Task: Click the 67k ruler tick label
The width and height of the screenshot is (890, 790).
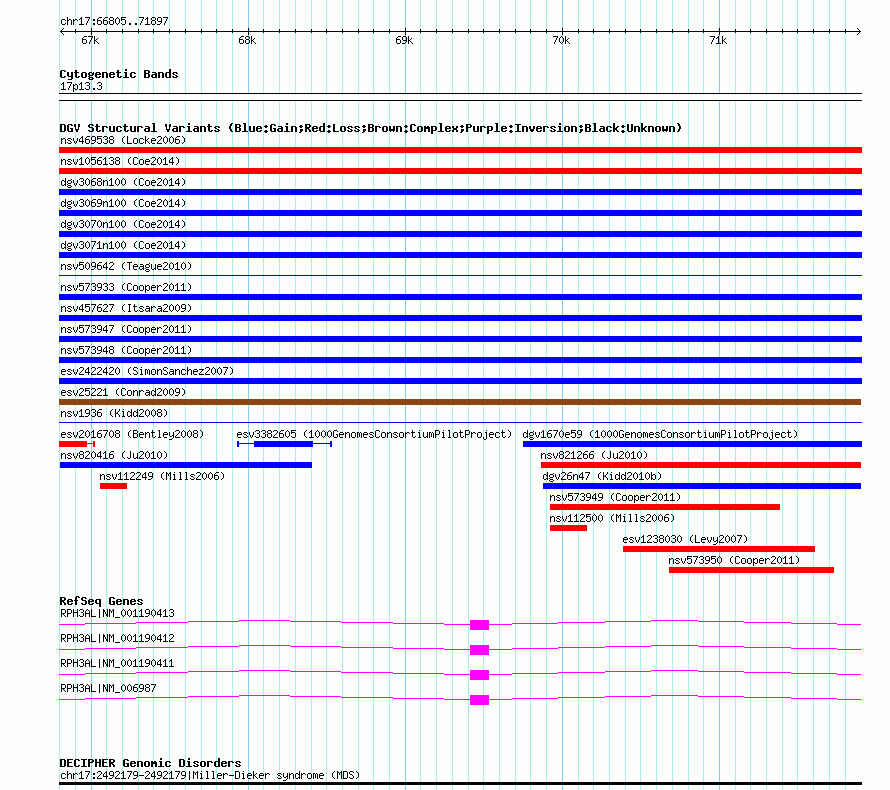Action: [x=90, y=40]
